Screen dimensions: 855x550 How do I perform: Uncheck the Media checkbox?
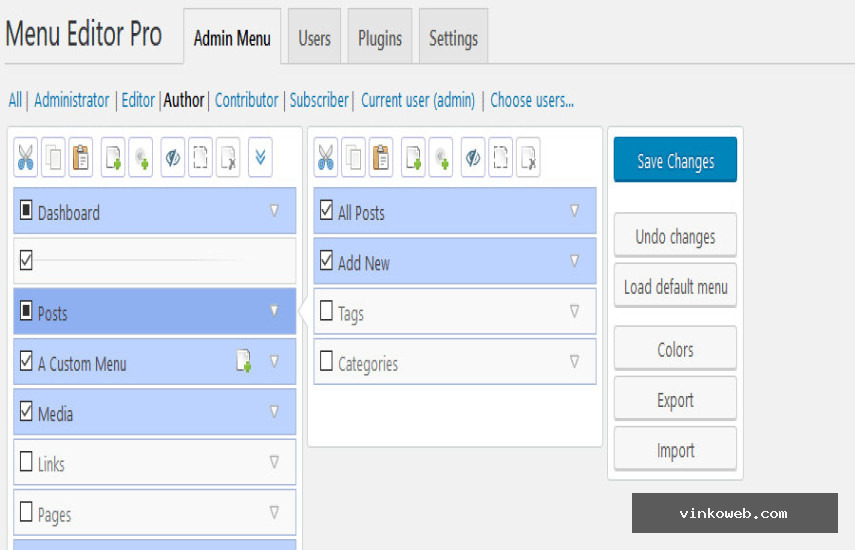[26, 411]
